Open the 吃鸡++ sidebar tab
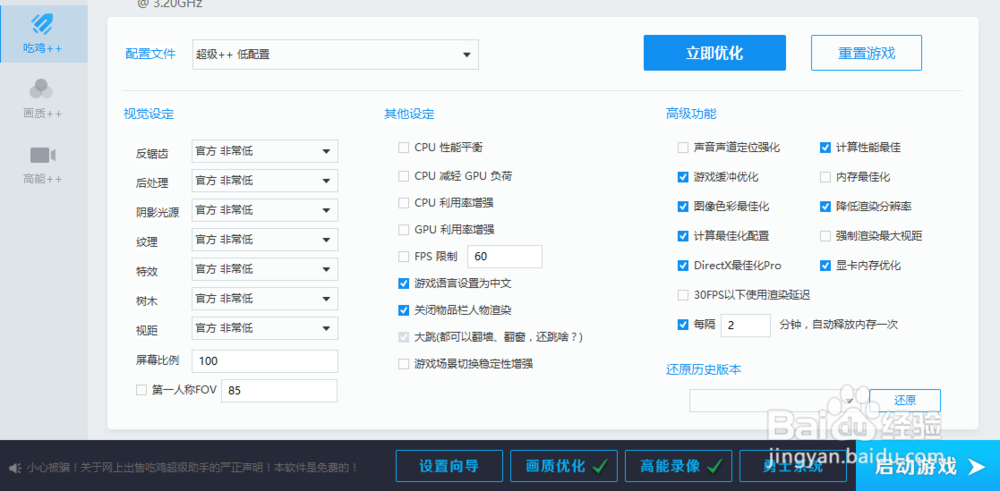Viewport: 1000px width, 491px height. point(43,34)
